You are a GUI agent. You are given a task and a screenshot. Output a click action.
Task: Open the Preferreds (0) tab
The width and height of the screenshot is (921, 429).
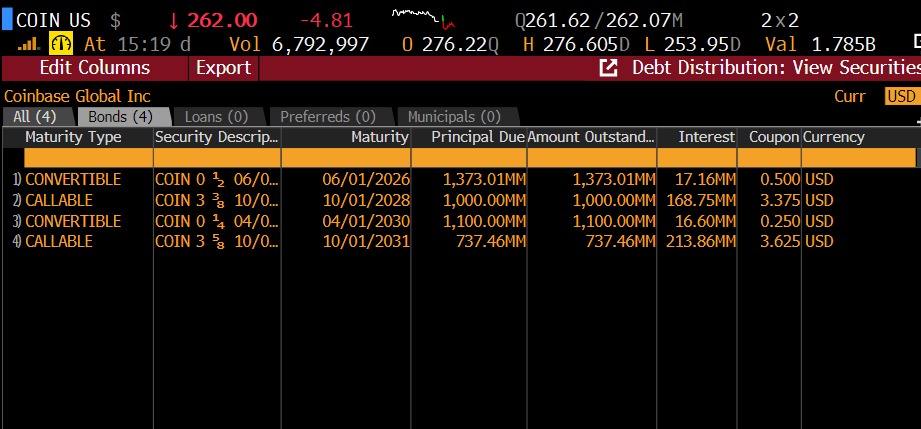point(328,116)
